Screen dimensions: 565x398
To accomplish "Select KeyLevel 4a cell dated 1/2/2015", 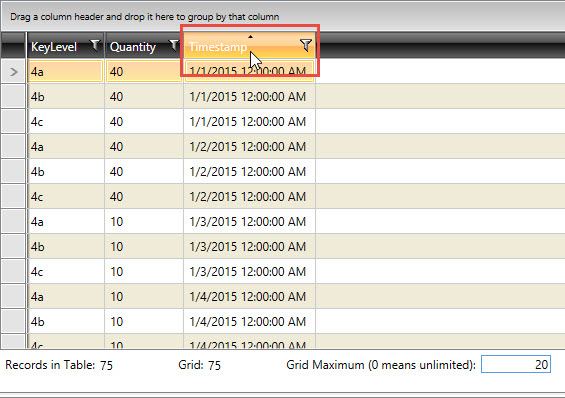I will click(x=66, y=147).
